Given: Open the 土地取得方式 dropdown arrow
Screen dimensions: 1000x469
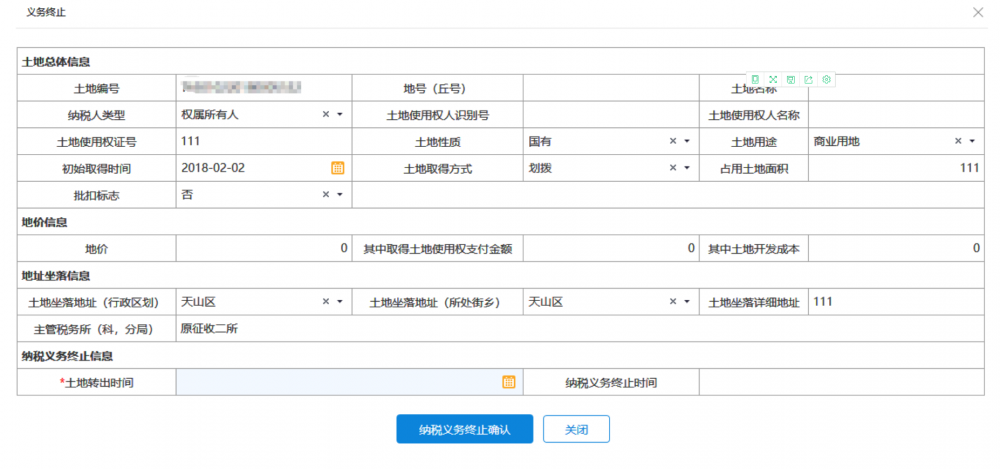Looking at the screenshot, I should coord(687,169).
